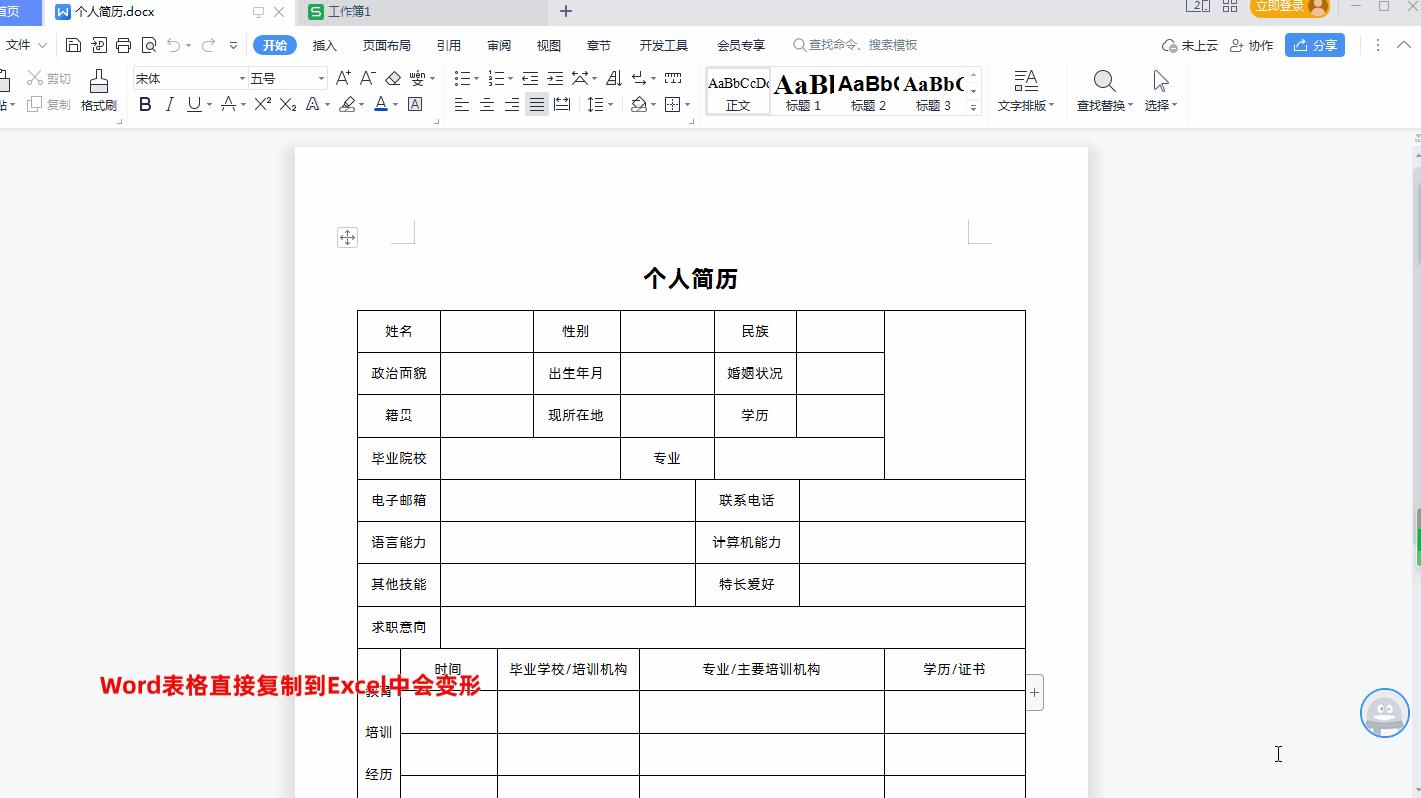
Task: Expand the font size dropdown showing 五号
Action: [x=283, y=77]
